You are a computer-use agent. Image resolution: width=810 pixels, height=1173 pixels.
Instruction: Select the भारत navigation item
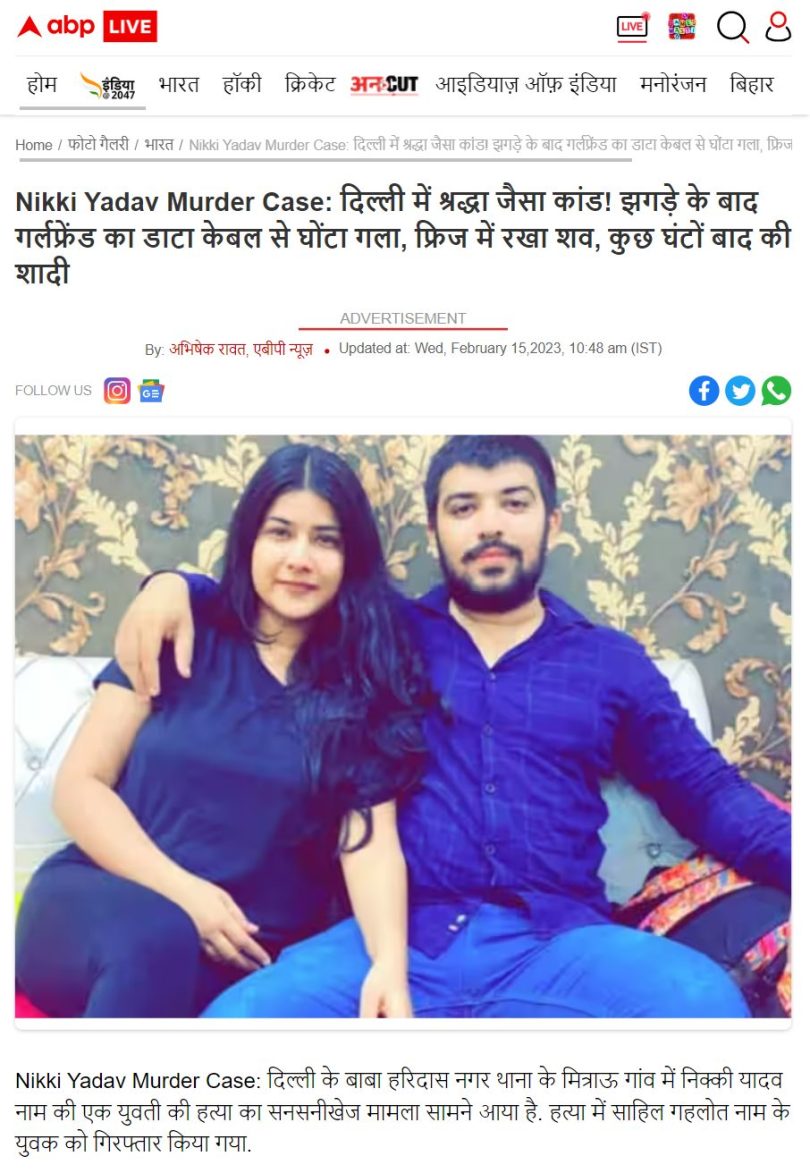coord(179,84)
